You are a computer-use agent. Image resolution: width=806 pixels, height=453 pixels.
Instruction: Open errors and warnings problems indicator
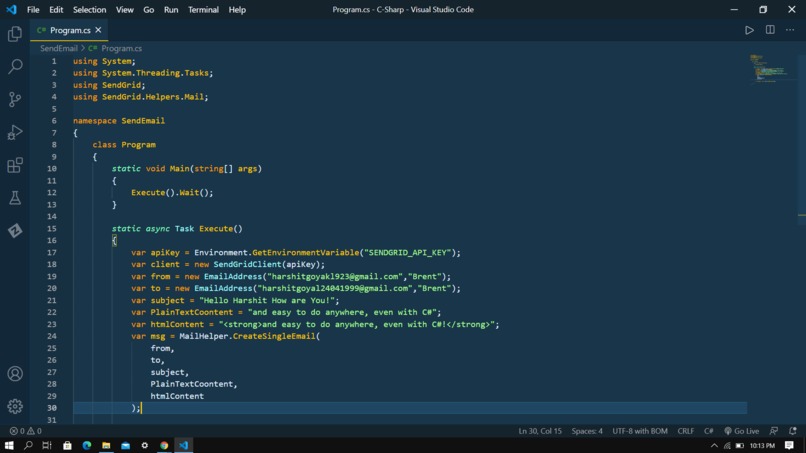[x=26, y=431]
